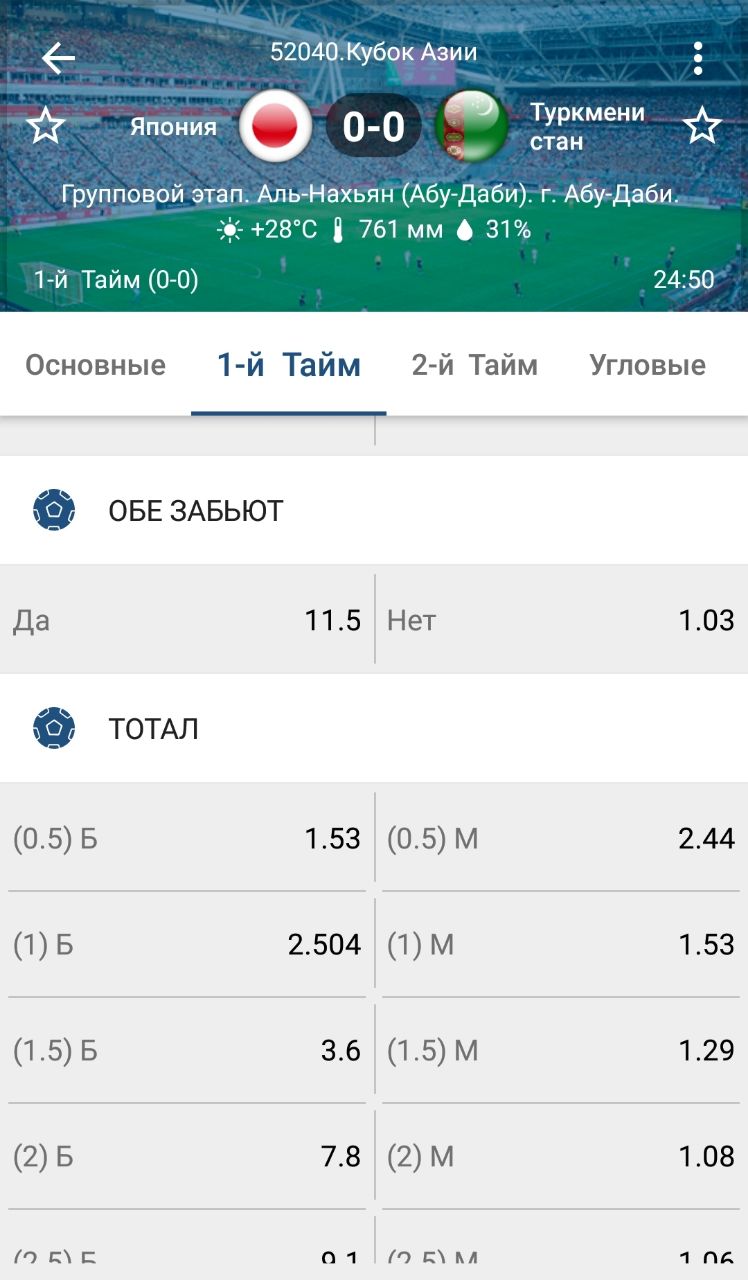Bet on Да at 11.5

click(x=187, y=620)
